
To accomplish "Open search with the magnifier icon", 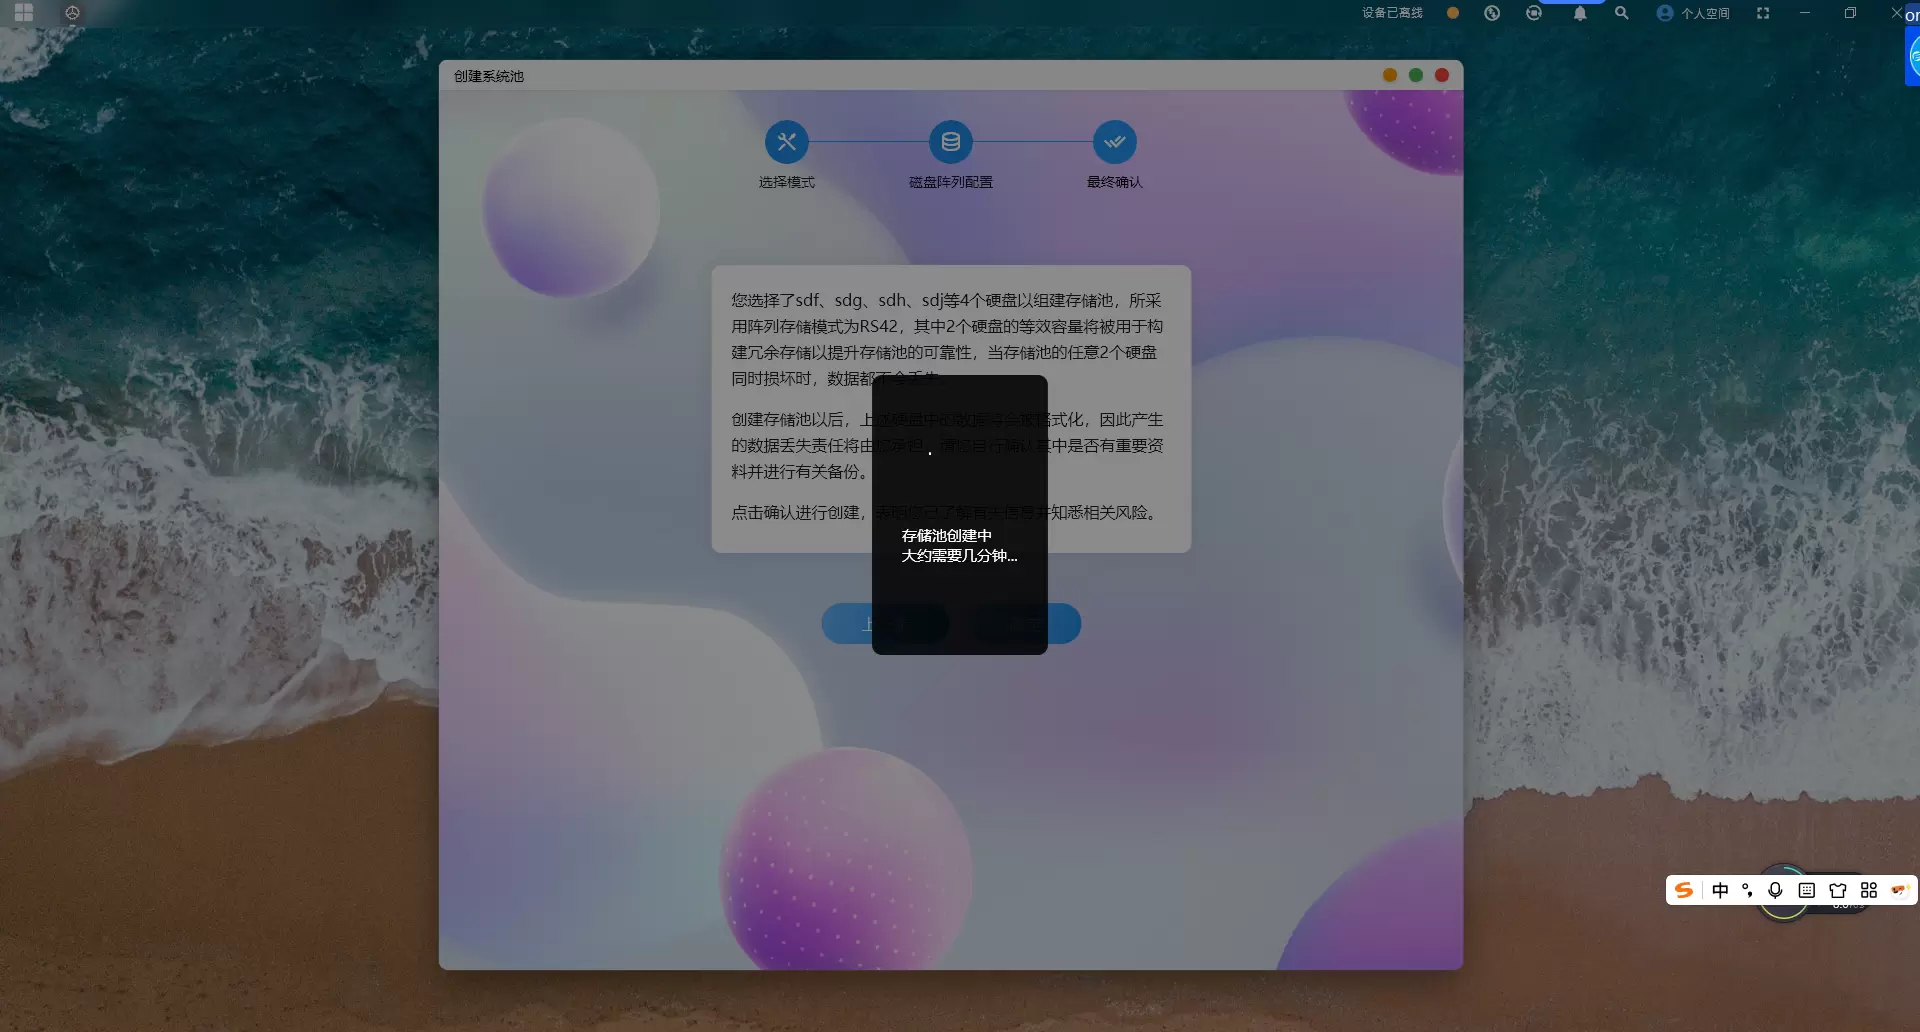I will coord(1621,13).
